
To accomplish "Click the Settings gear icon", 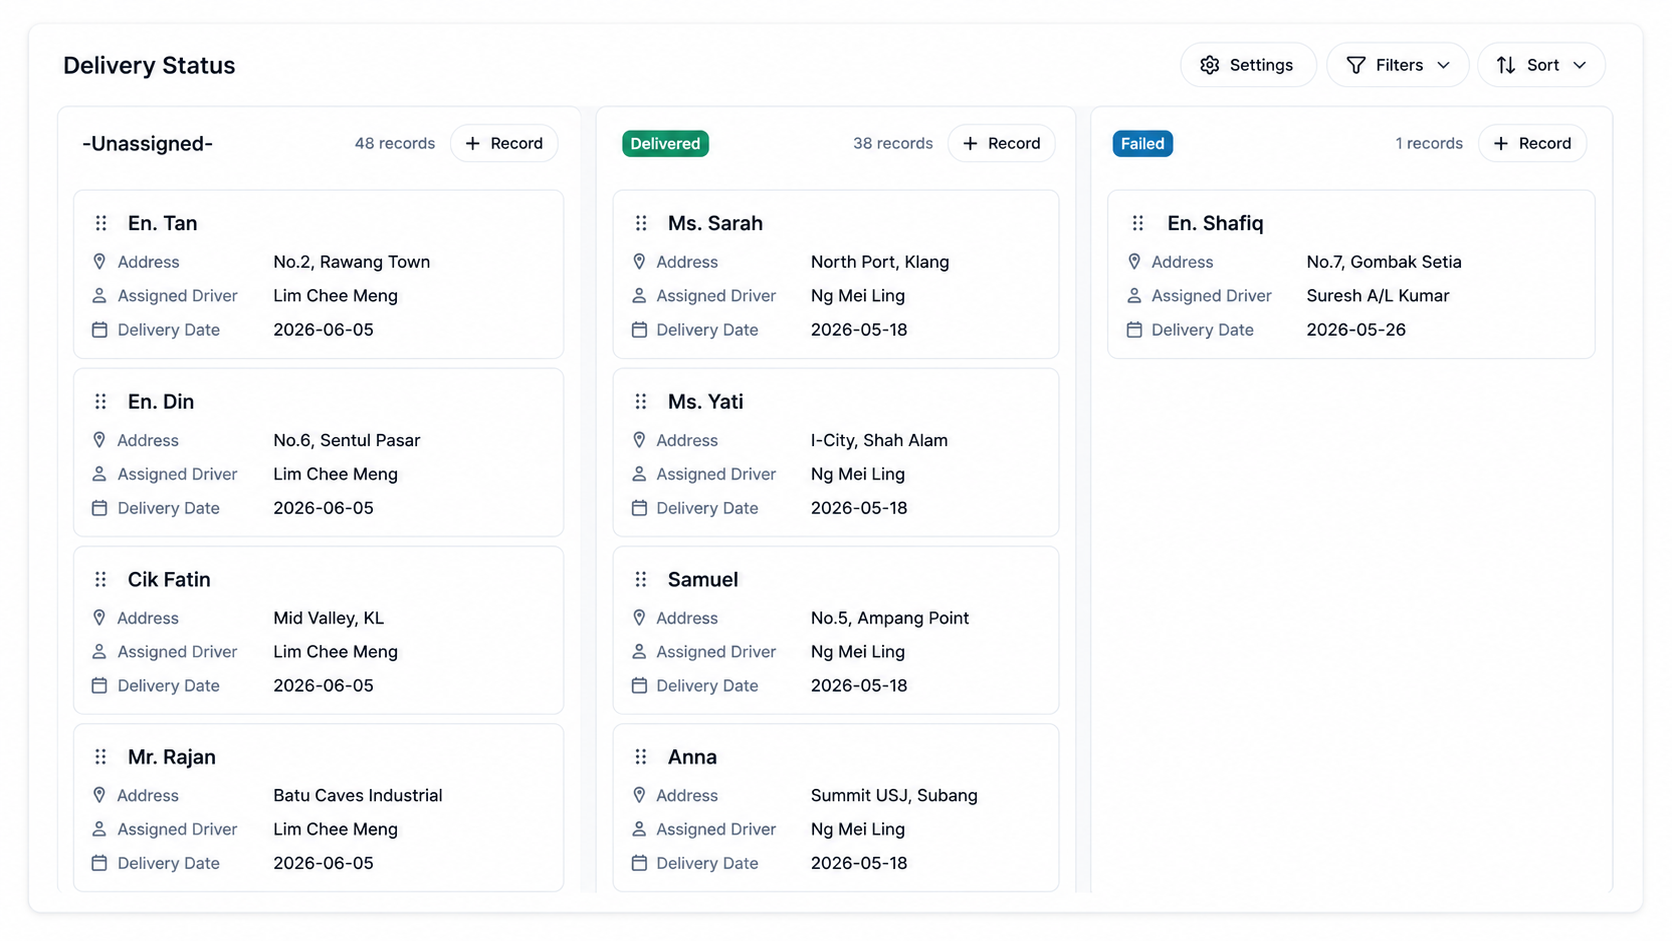I will coord(1210,65).
